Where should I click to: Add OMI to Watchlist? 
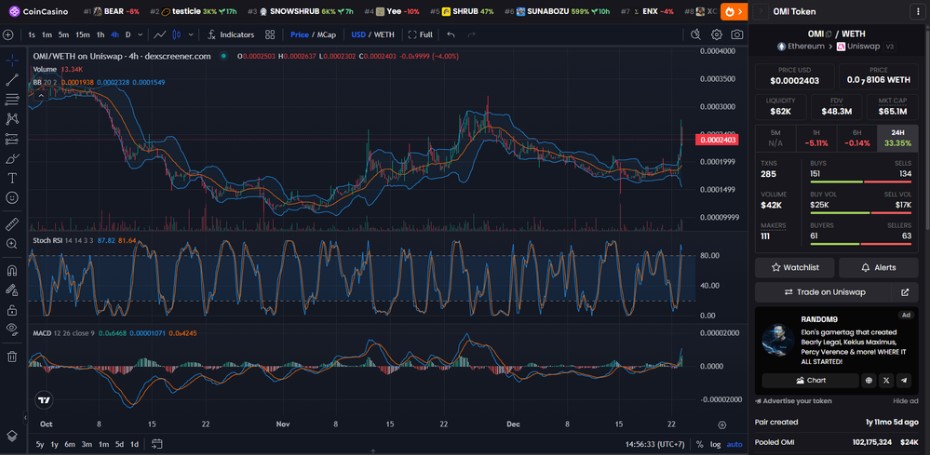click(795, 268)
